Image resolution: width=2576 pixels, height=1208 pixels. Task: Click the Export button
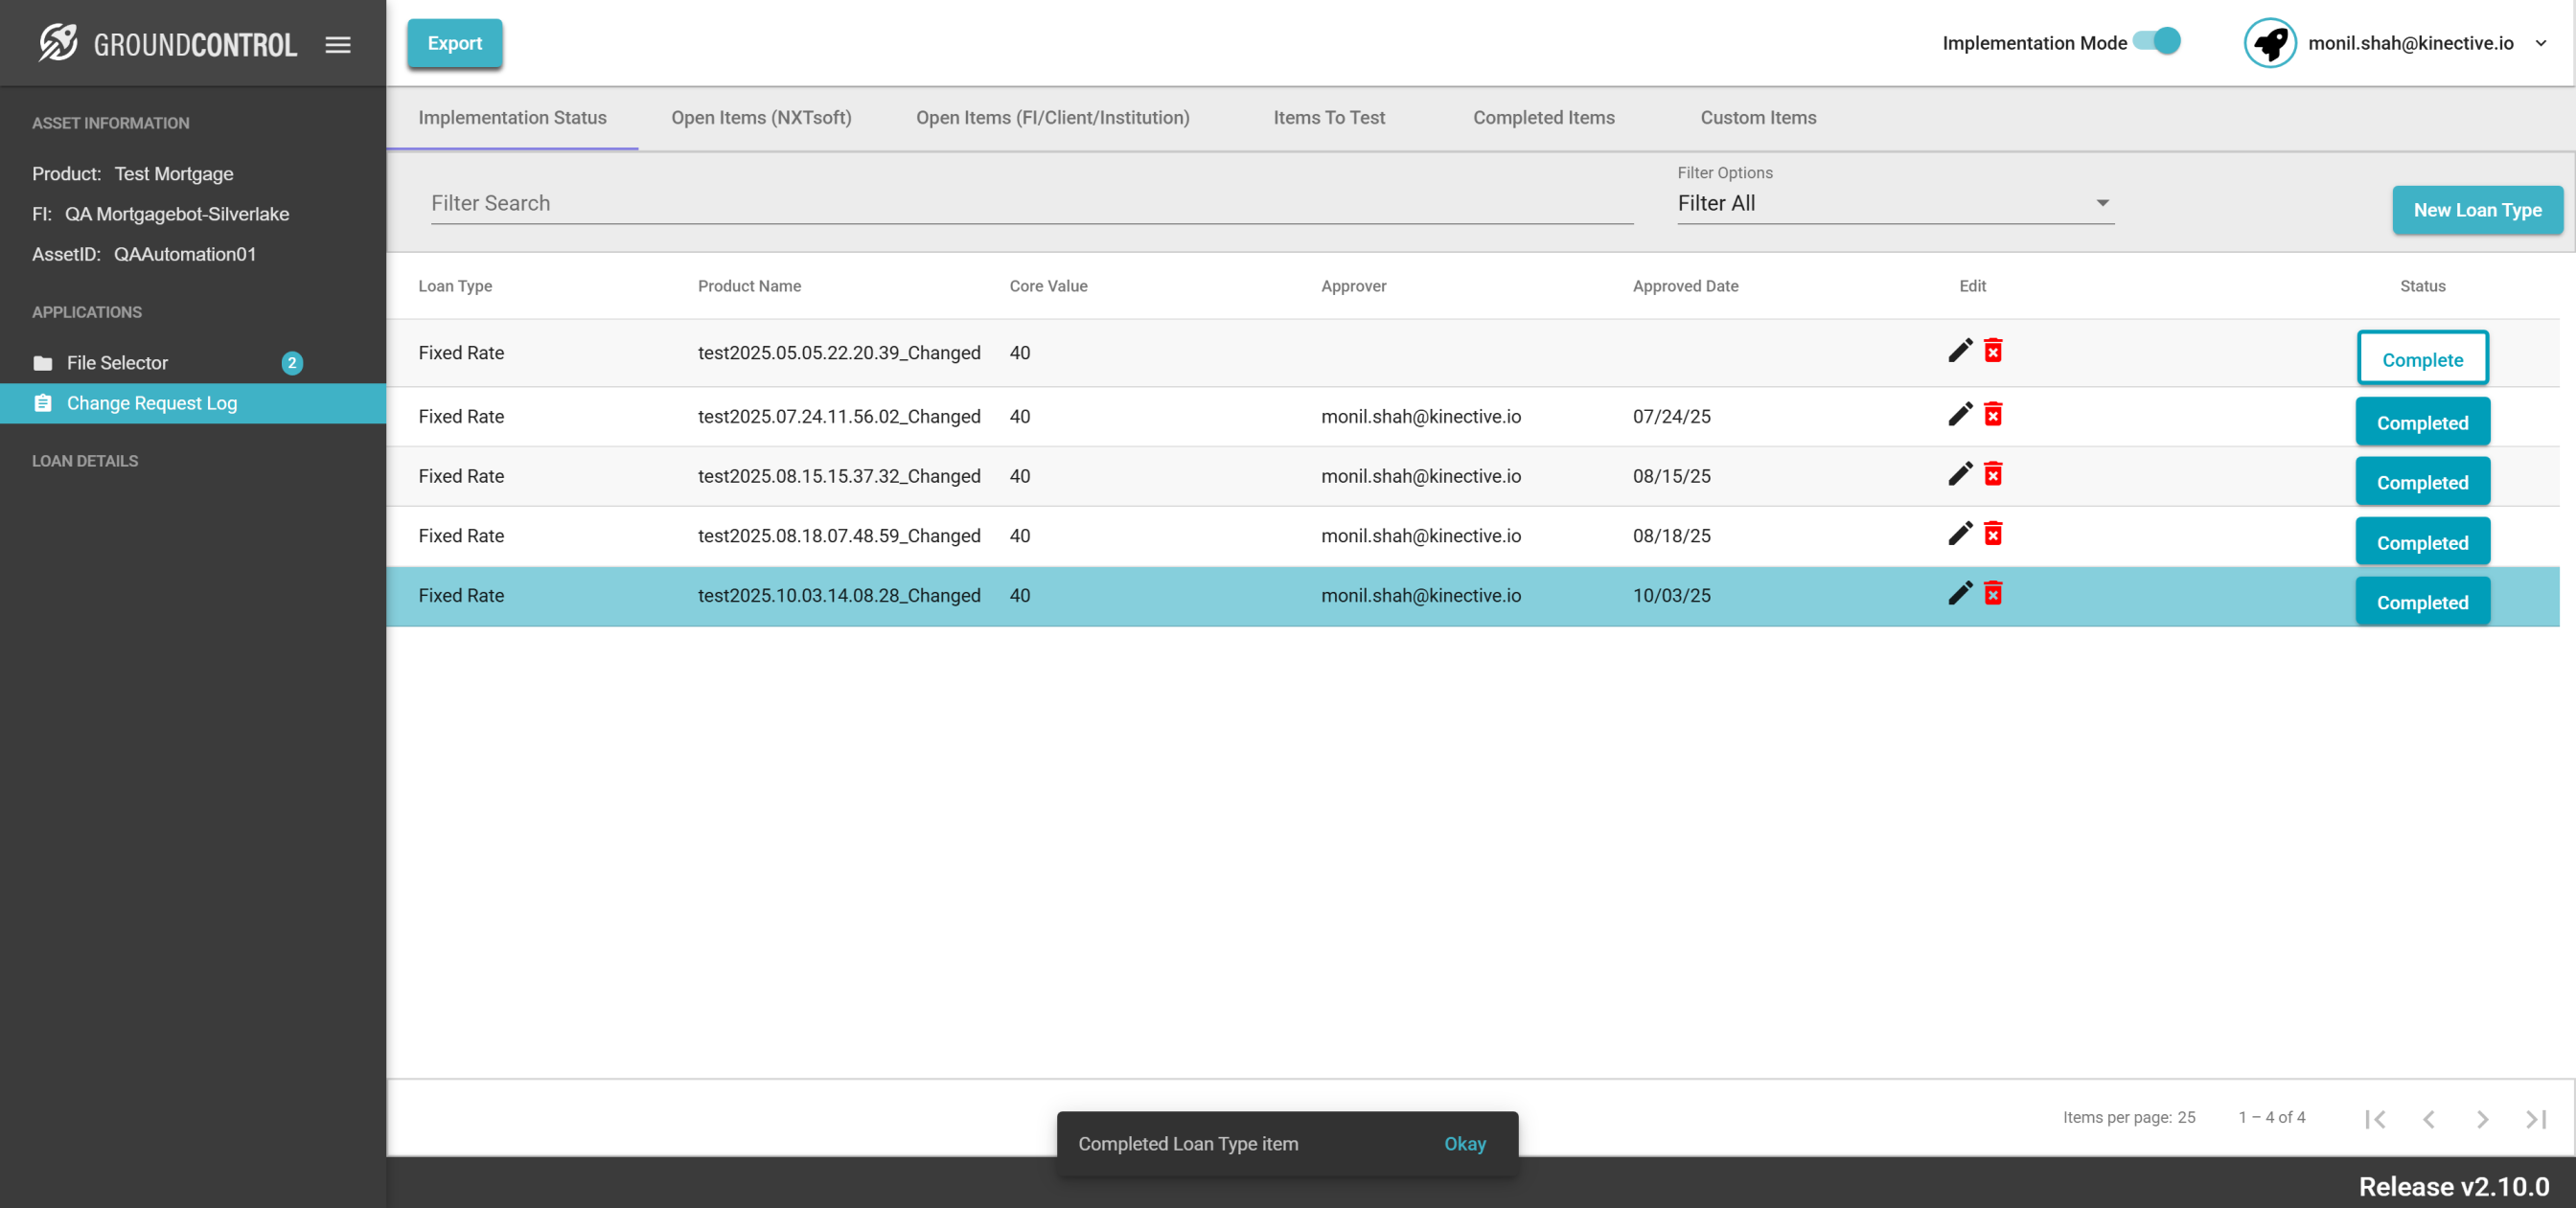[x=454, y=43]
